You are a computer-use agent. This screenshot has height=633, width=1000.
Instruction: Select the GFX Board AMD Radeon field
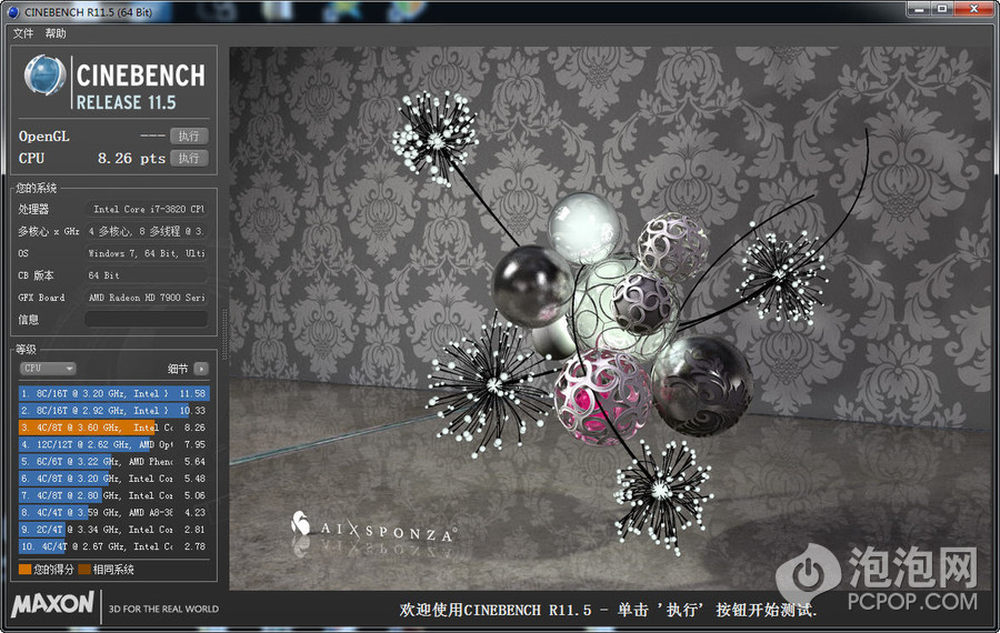[146, 297]
